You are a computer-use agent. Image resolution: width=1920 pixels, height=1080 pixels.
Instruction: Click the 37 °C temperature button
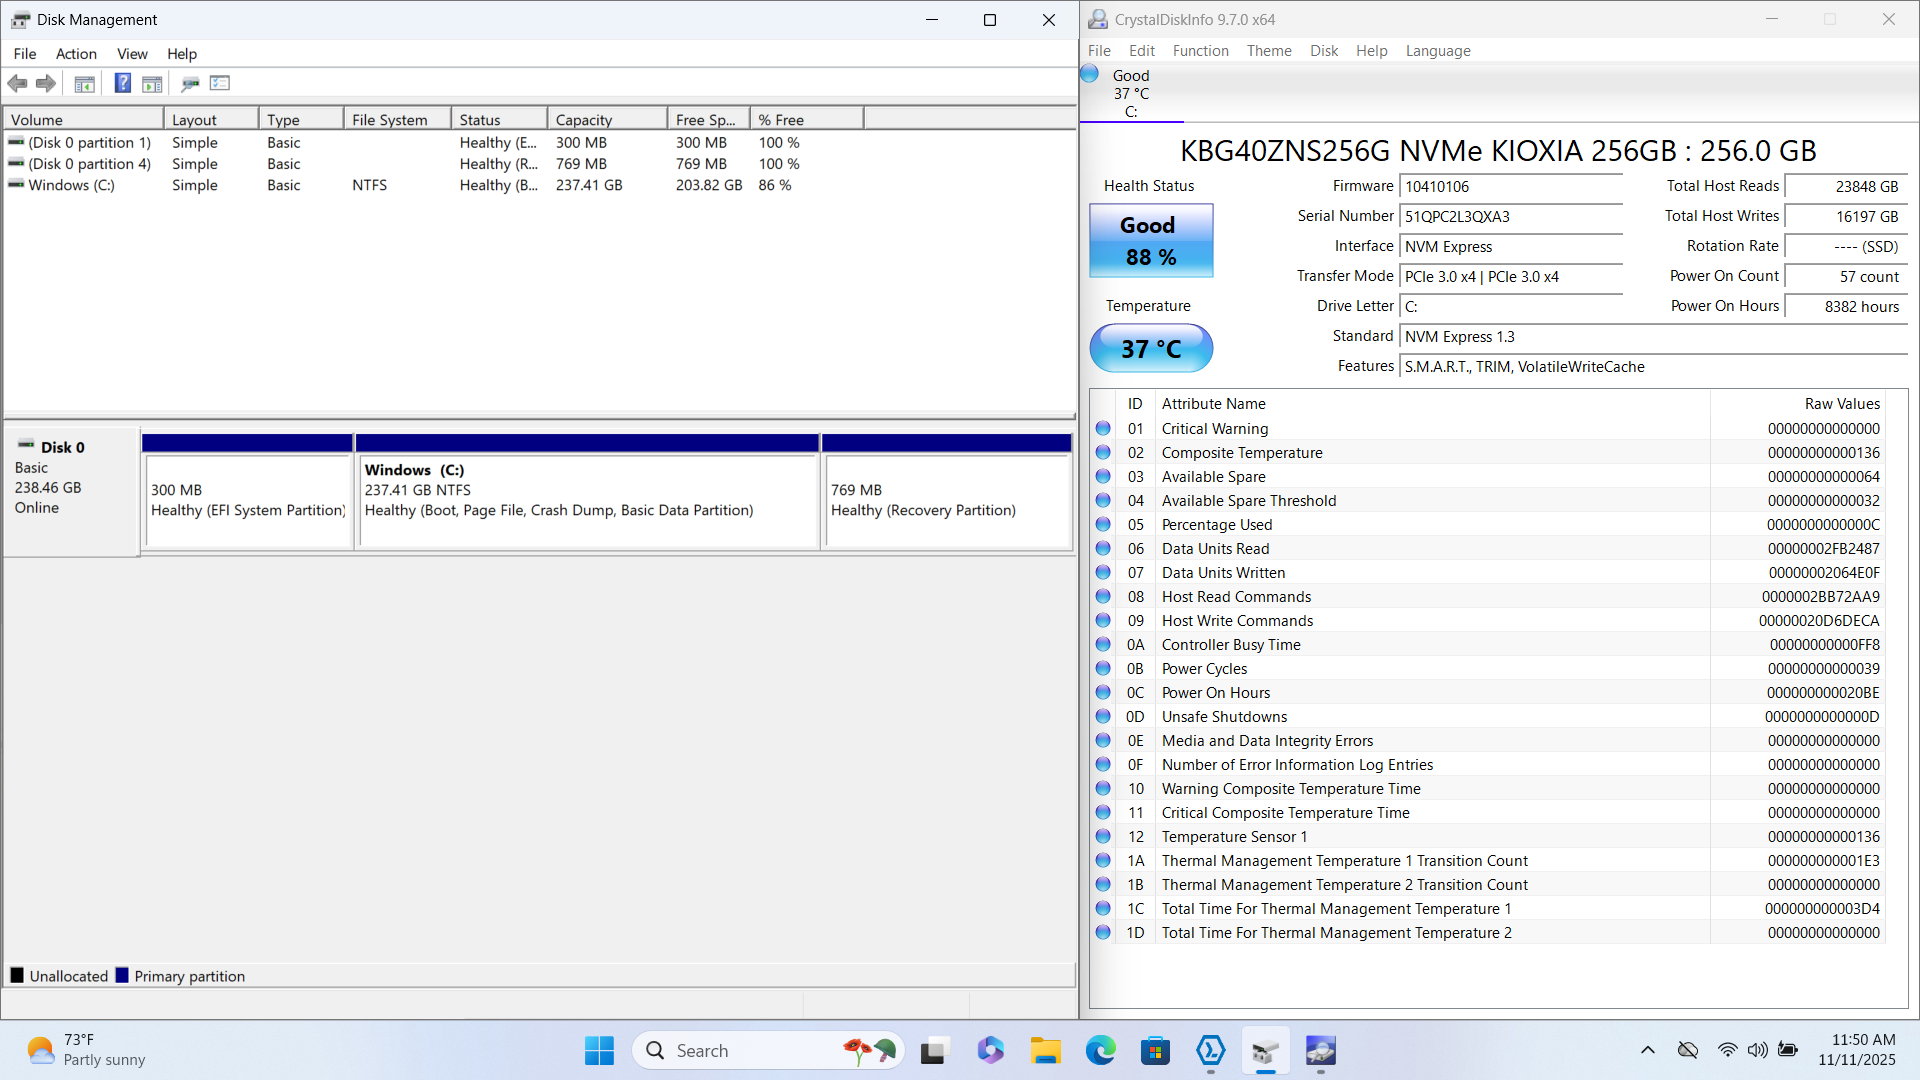coord(1150,349)
